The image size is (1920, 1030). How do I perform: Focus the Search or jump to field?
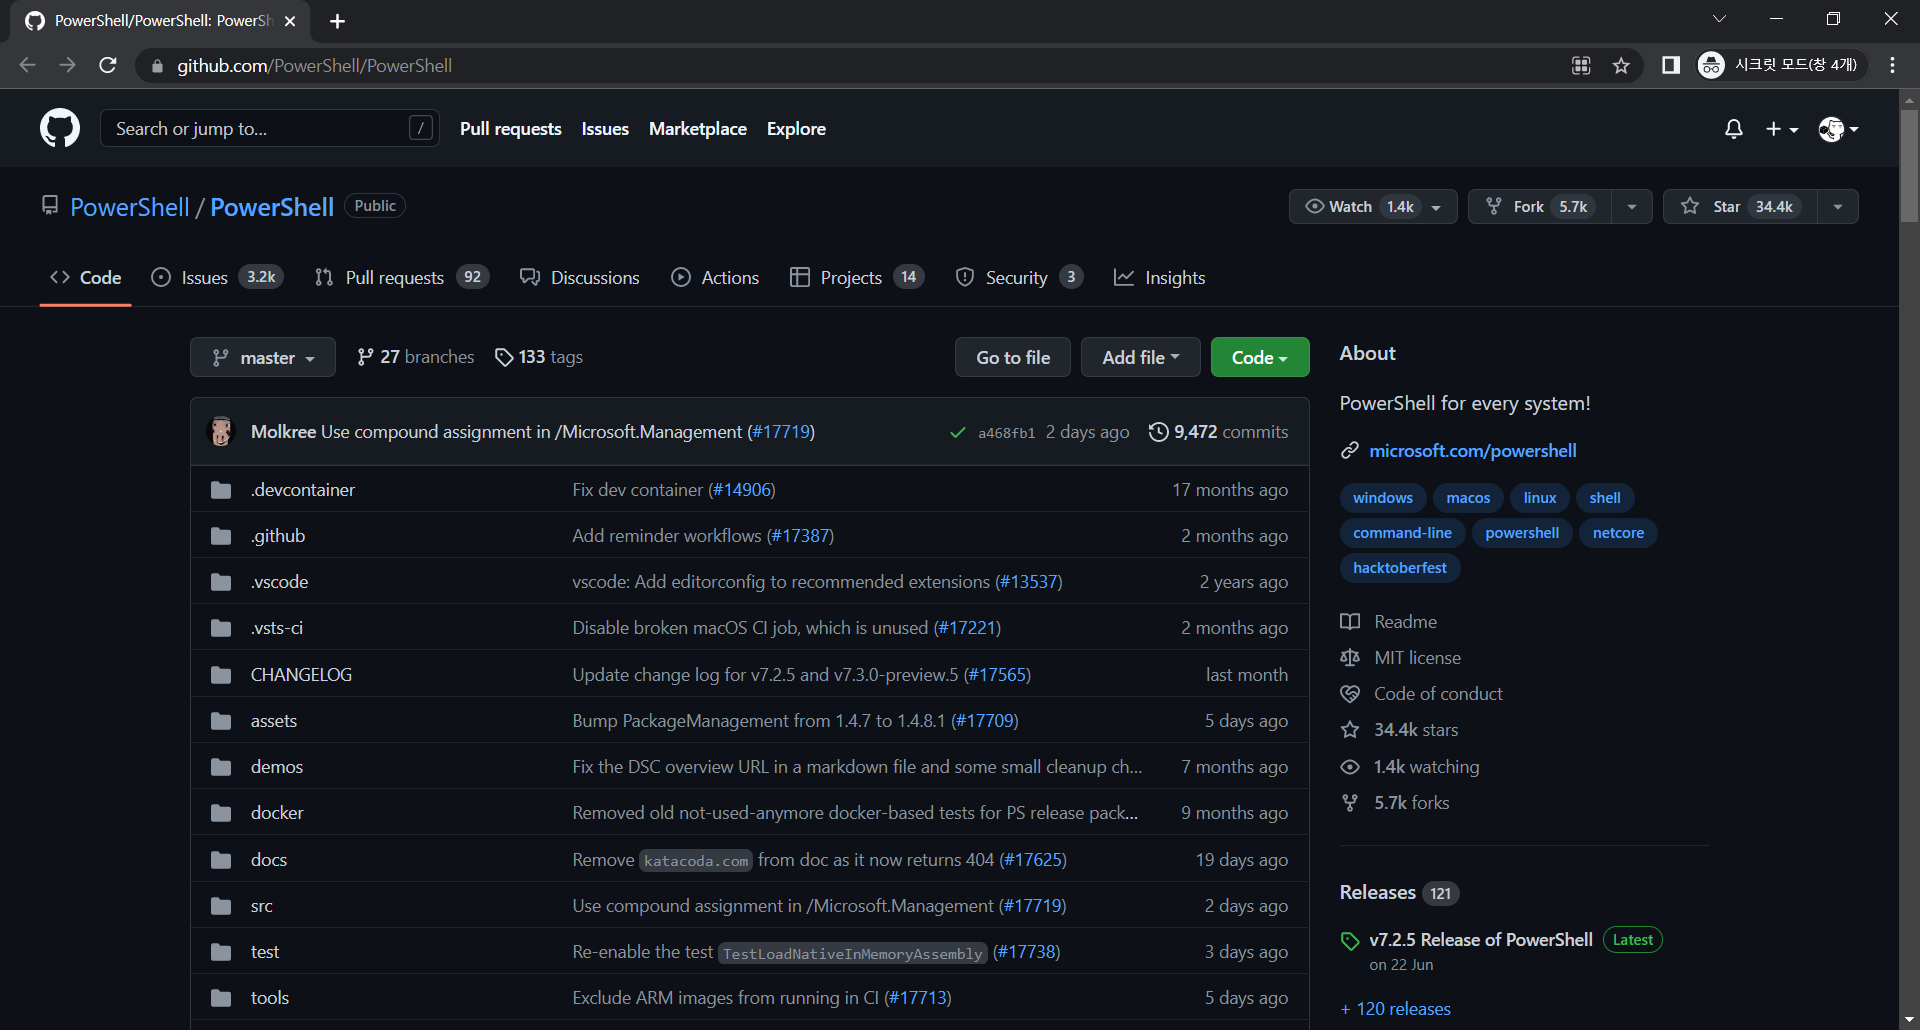[x=269, y=128]
